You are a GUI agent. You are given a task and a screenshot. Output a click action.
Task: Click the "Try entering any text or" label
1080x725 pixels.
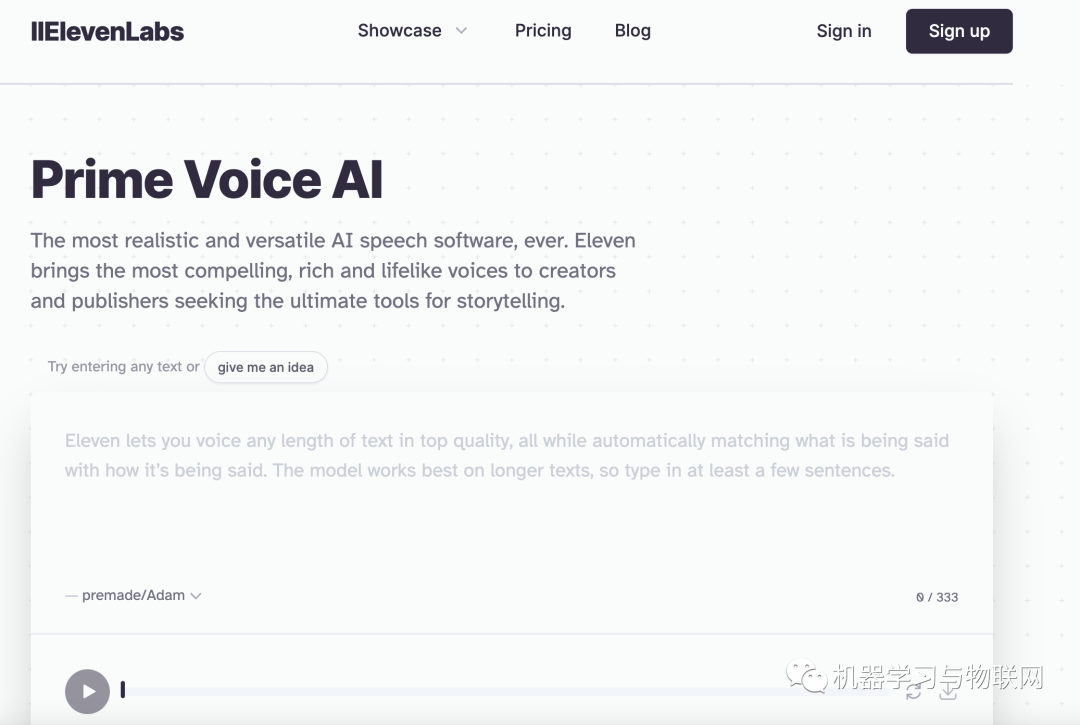click(123, 367)
